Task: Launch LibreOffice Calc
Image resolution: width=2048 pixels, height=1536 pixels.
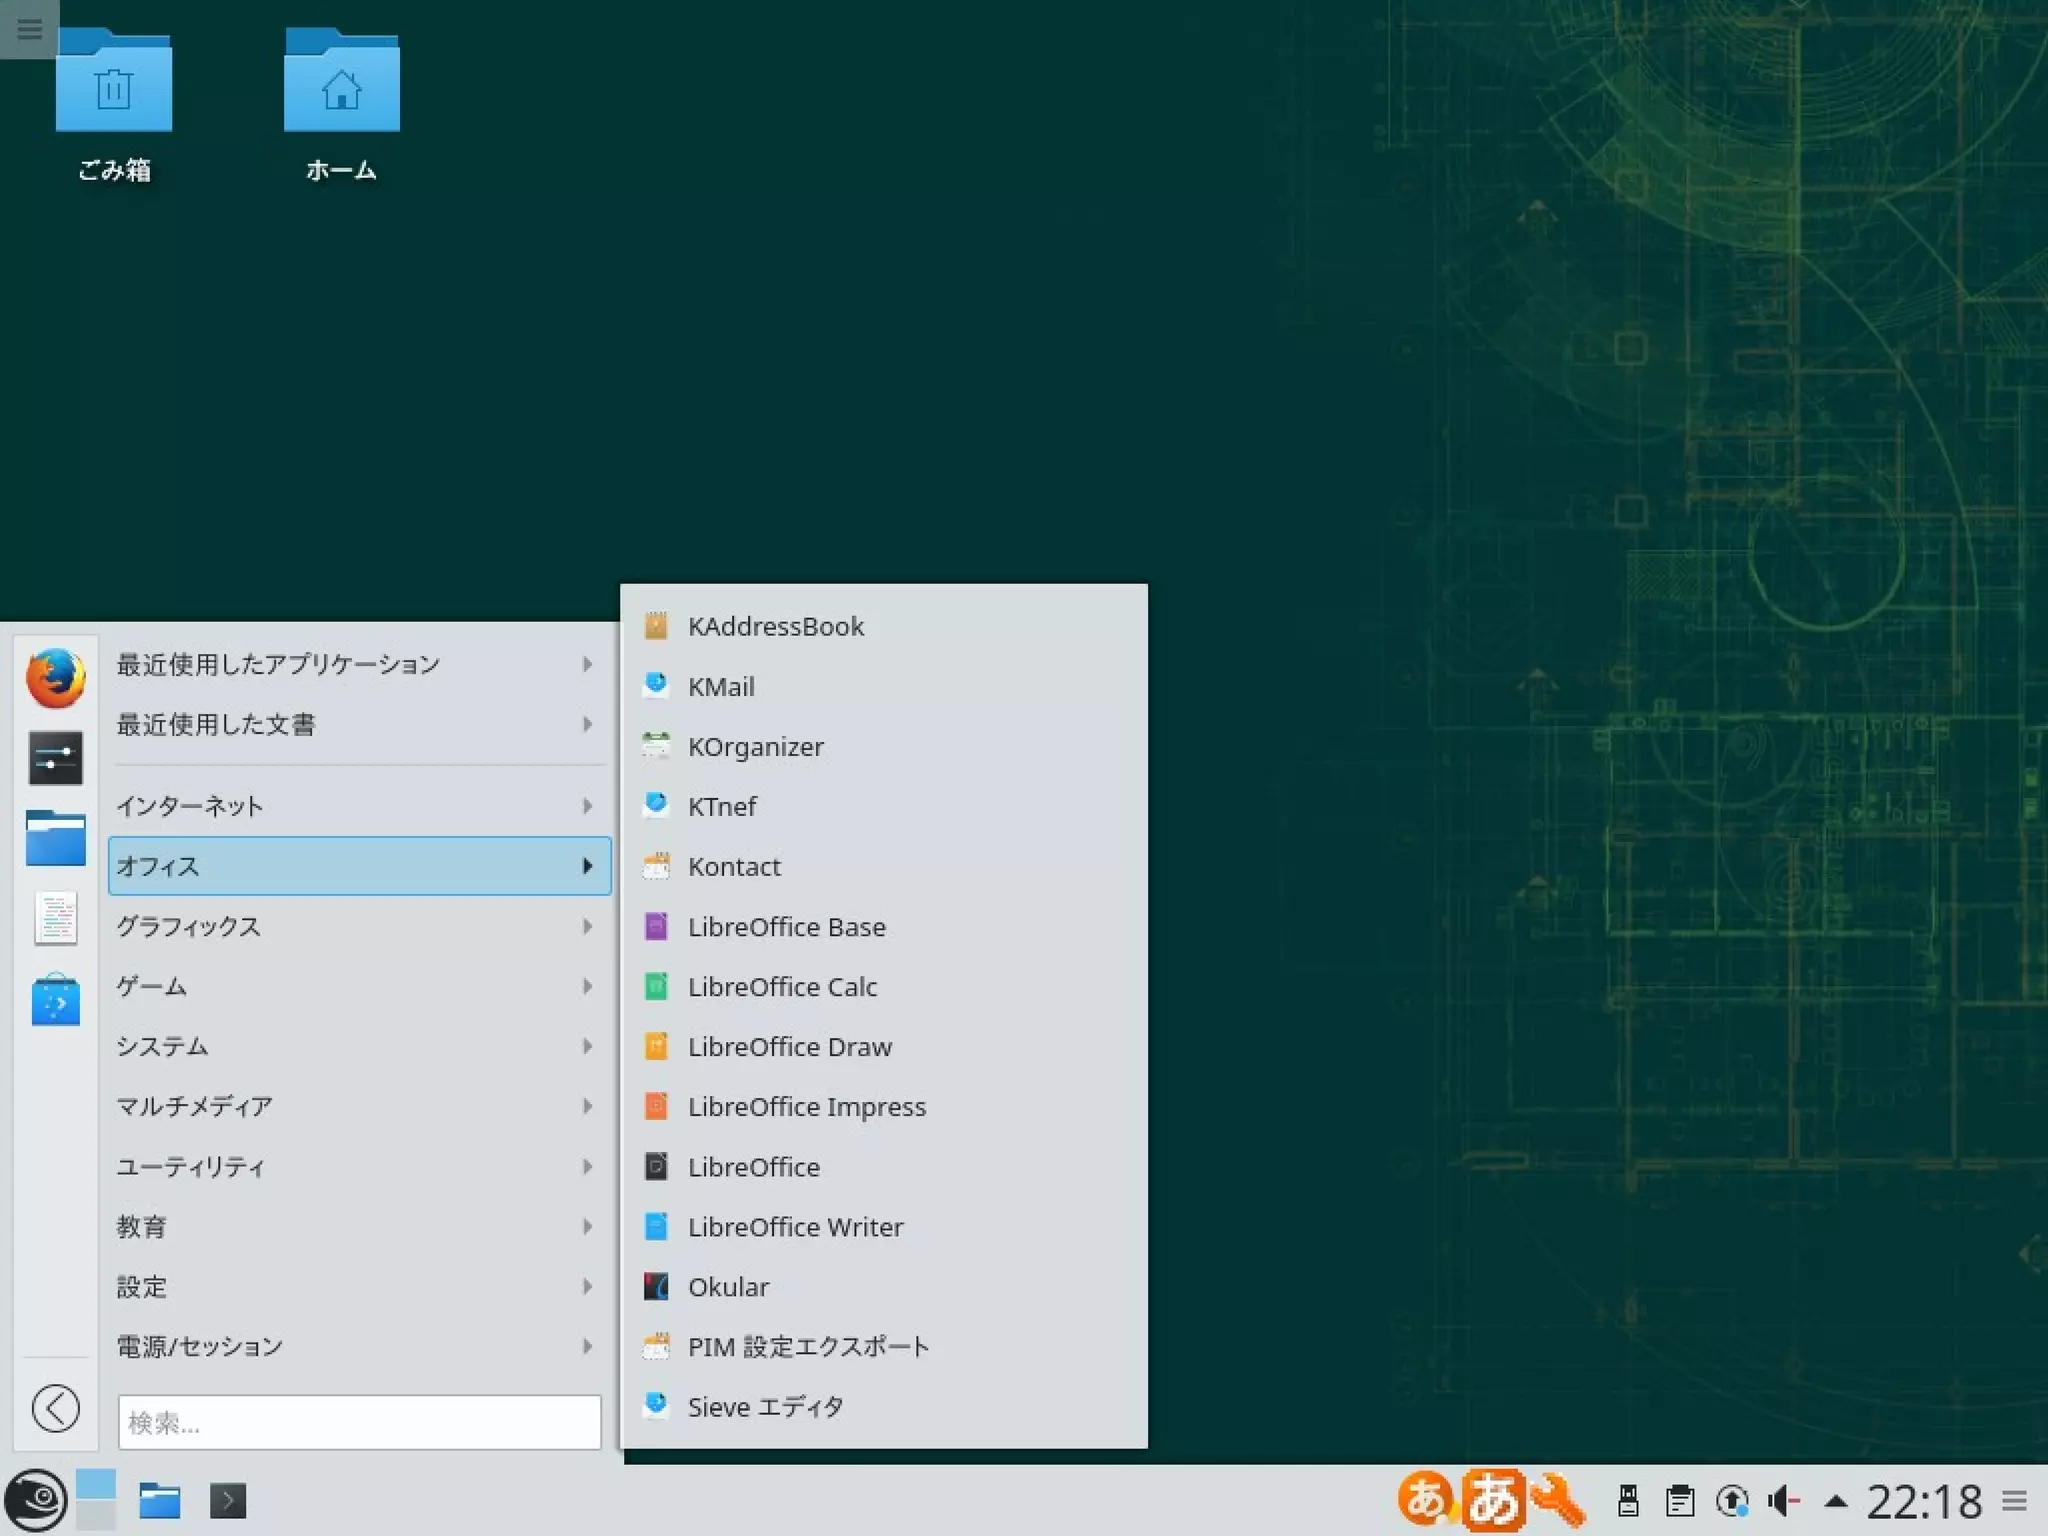Action: pos(884,986)
